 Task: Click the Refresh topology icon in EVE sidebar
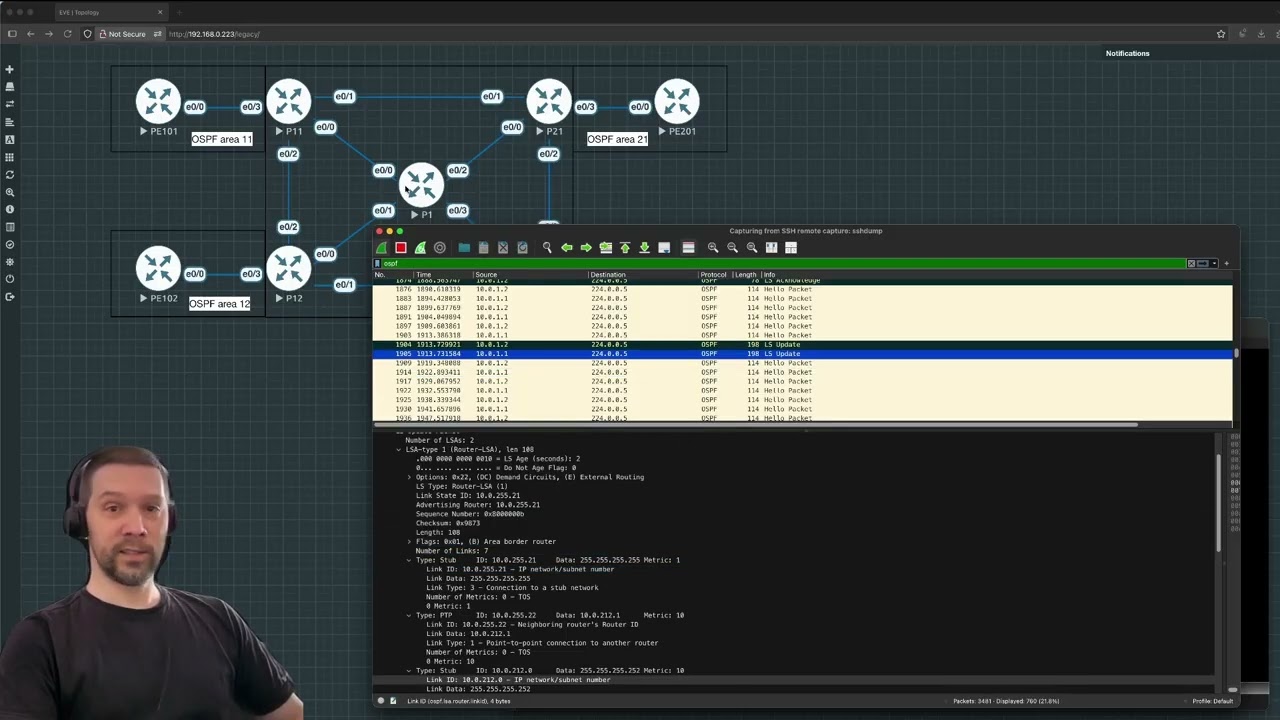[10, 174]
